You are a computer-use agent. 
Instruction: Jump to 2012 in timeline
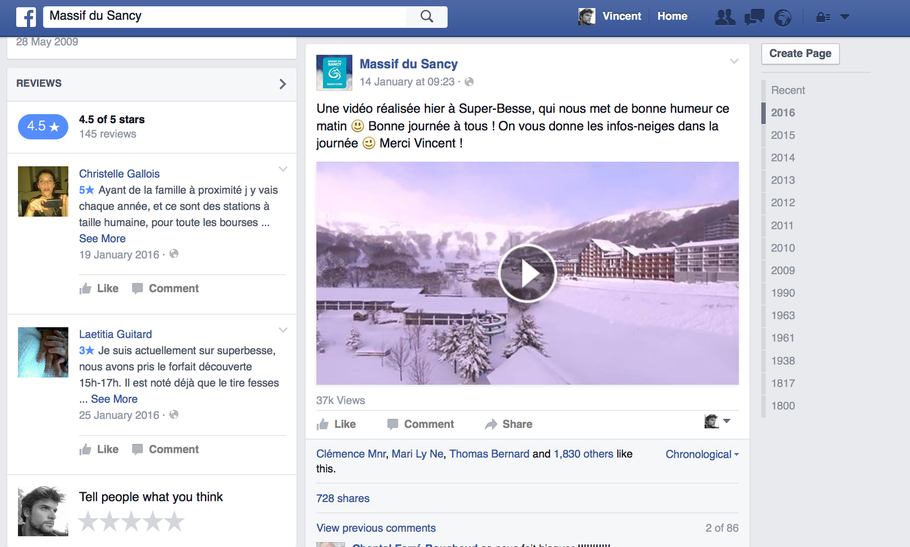click(x=783, y=203)
